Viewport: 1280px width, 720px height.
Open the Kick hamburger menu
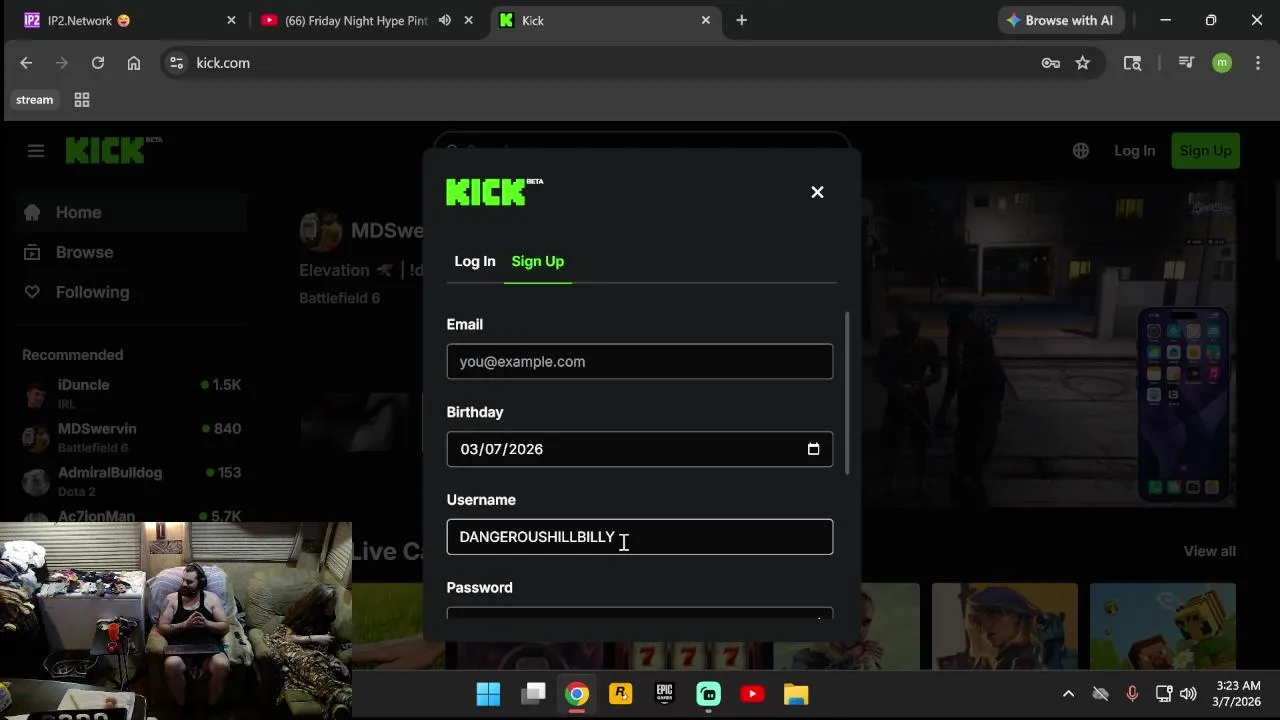point(36,151)
